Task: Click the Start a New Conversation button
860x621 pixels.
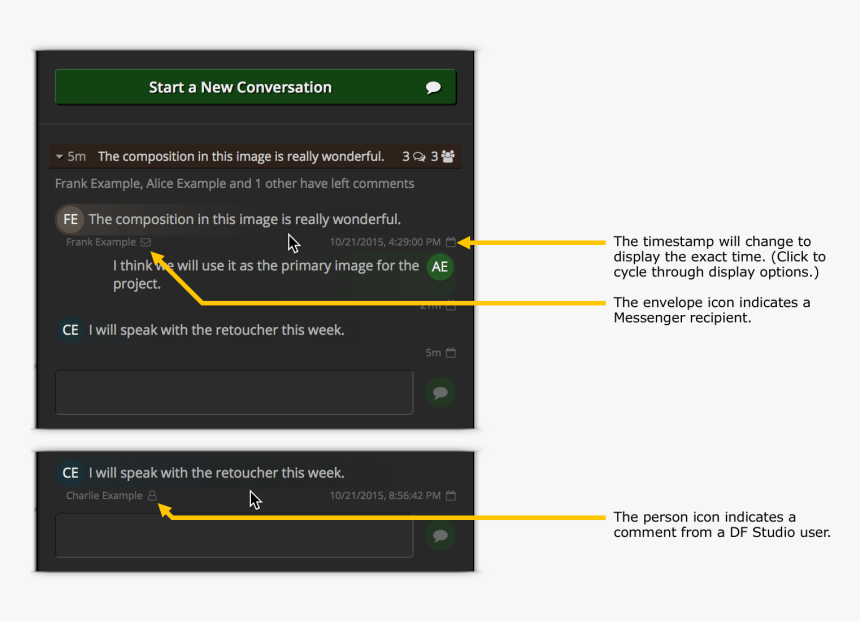Action: point(256,87)
